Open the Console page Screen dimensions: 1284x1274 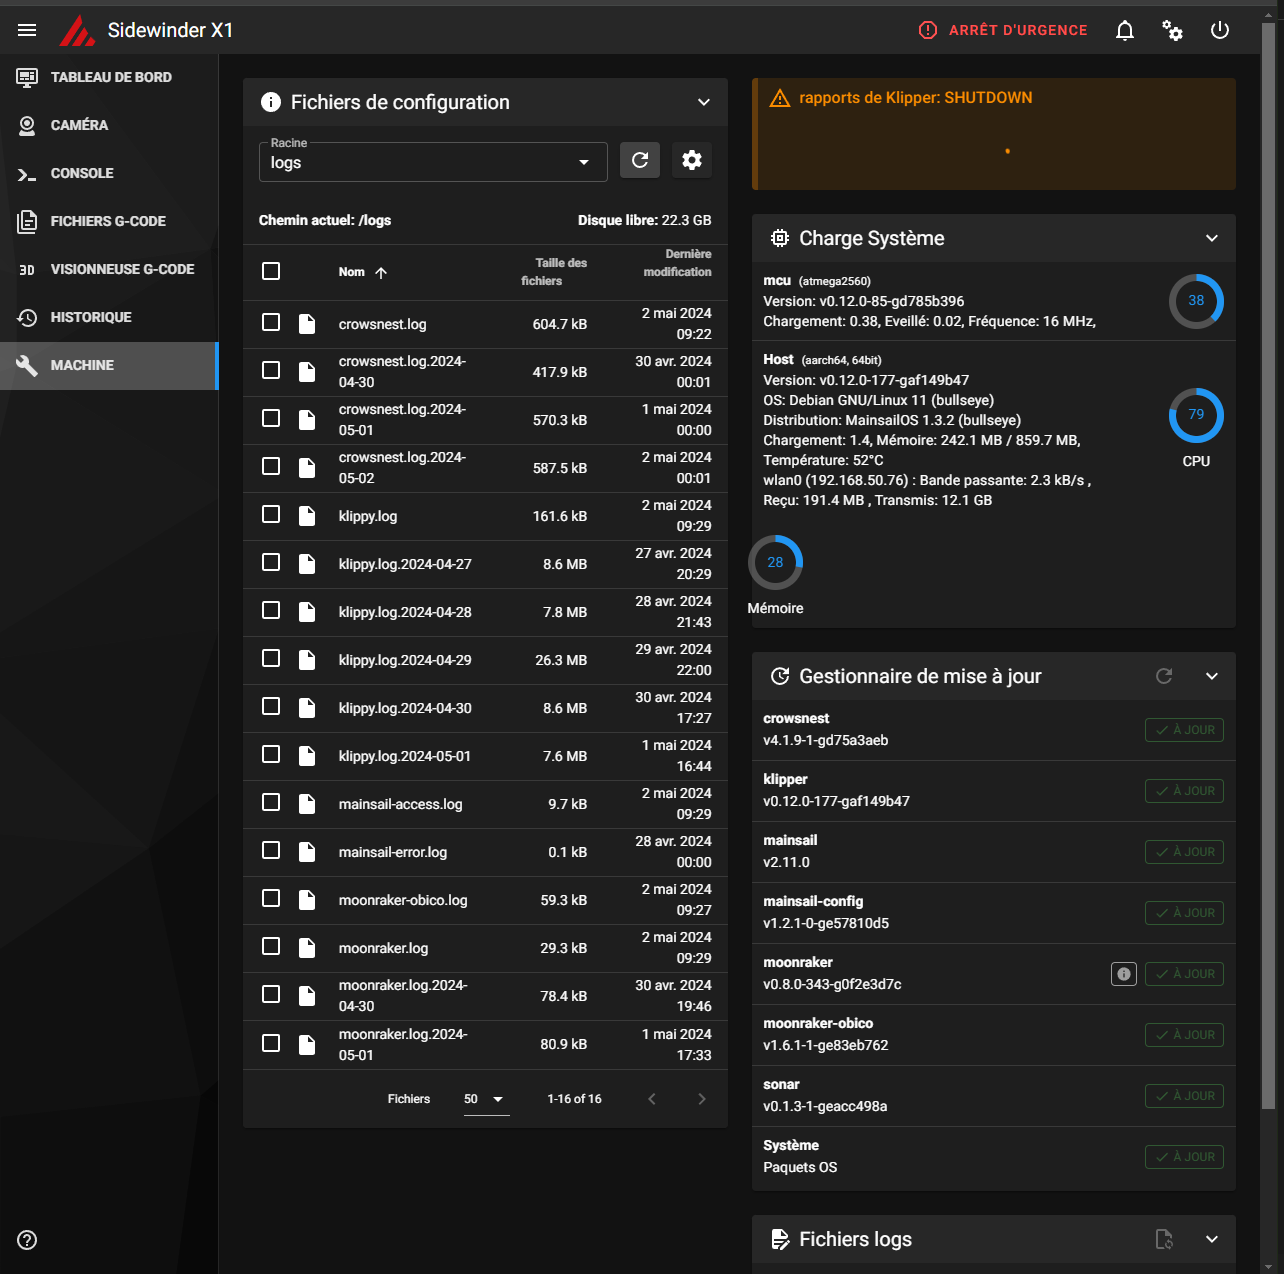(109, 173)
